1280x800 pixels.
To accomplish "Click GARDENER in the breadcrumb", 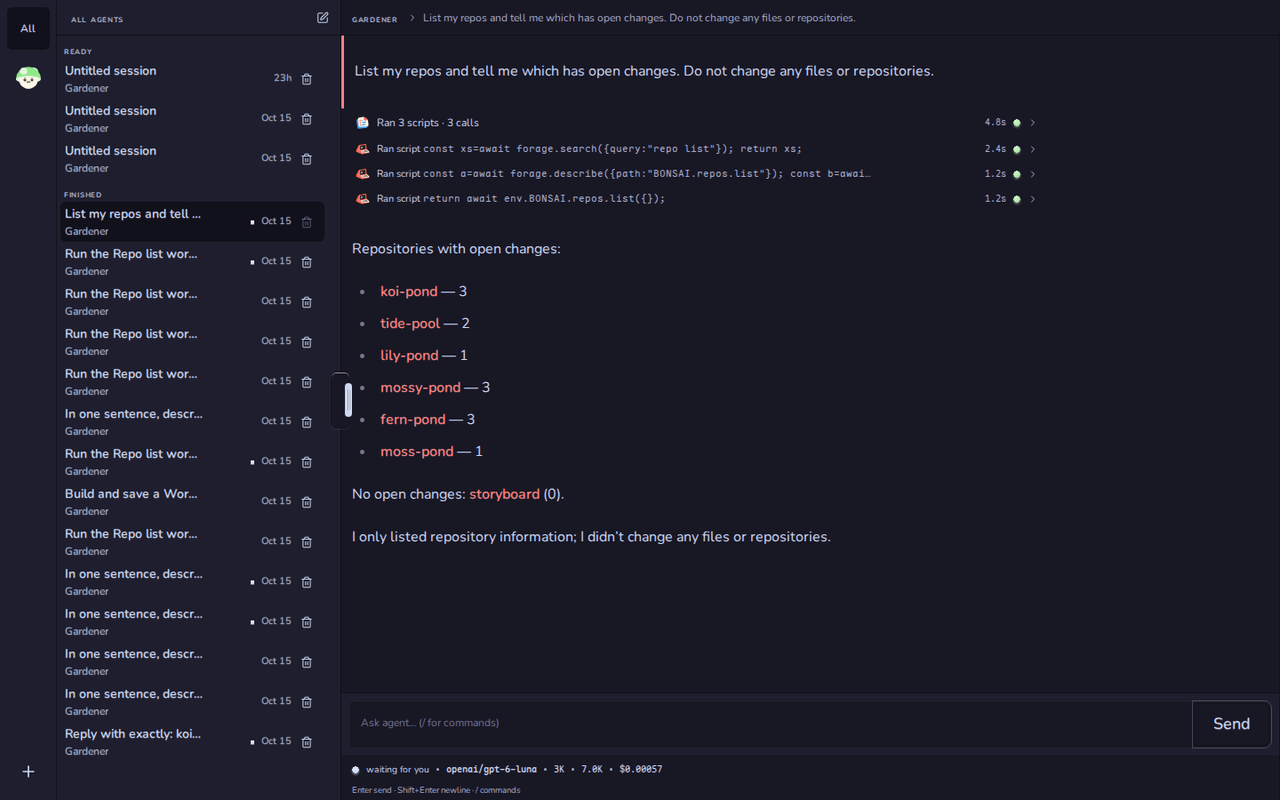I will click(x=374, y=19).
